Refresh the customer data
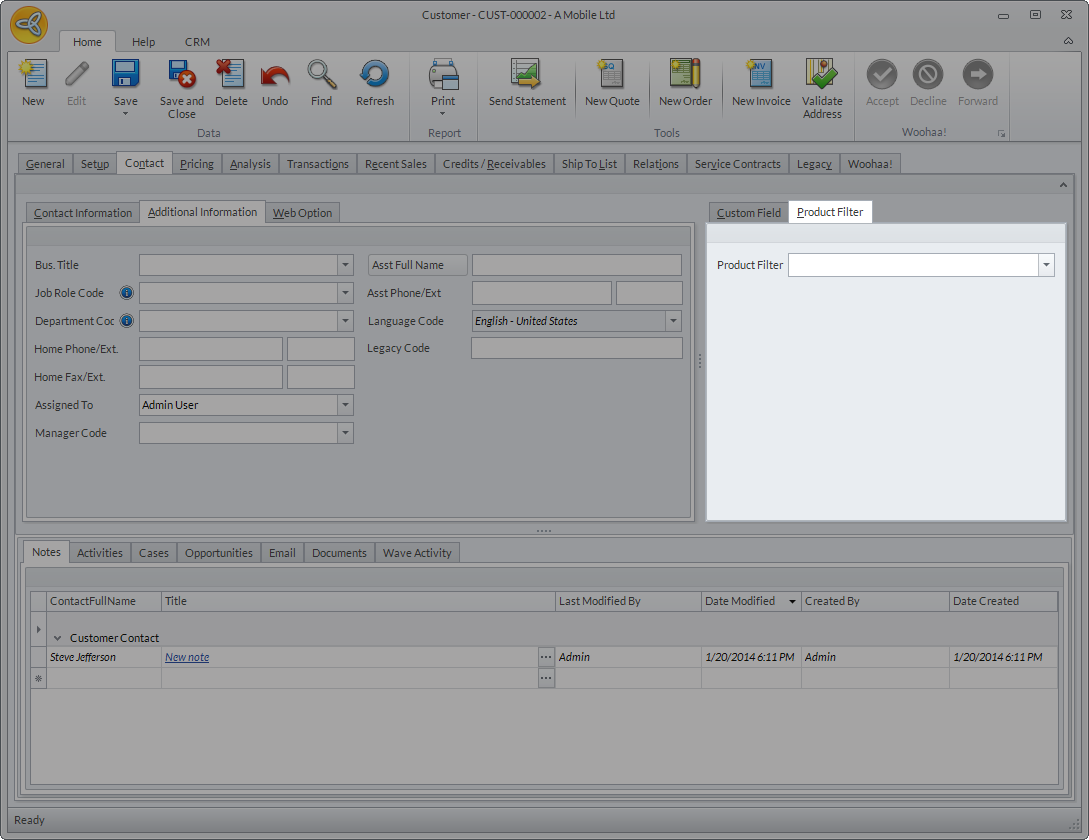Viewport: 1089px width, 840px height. 375,75
